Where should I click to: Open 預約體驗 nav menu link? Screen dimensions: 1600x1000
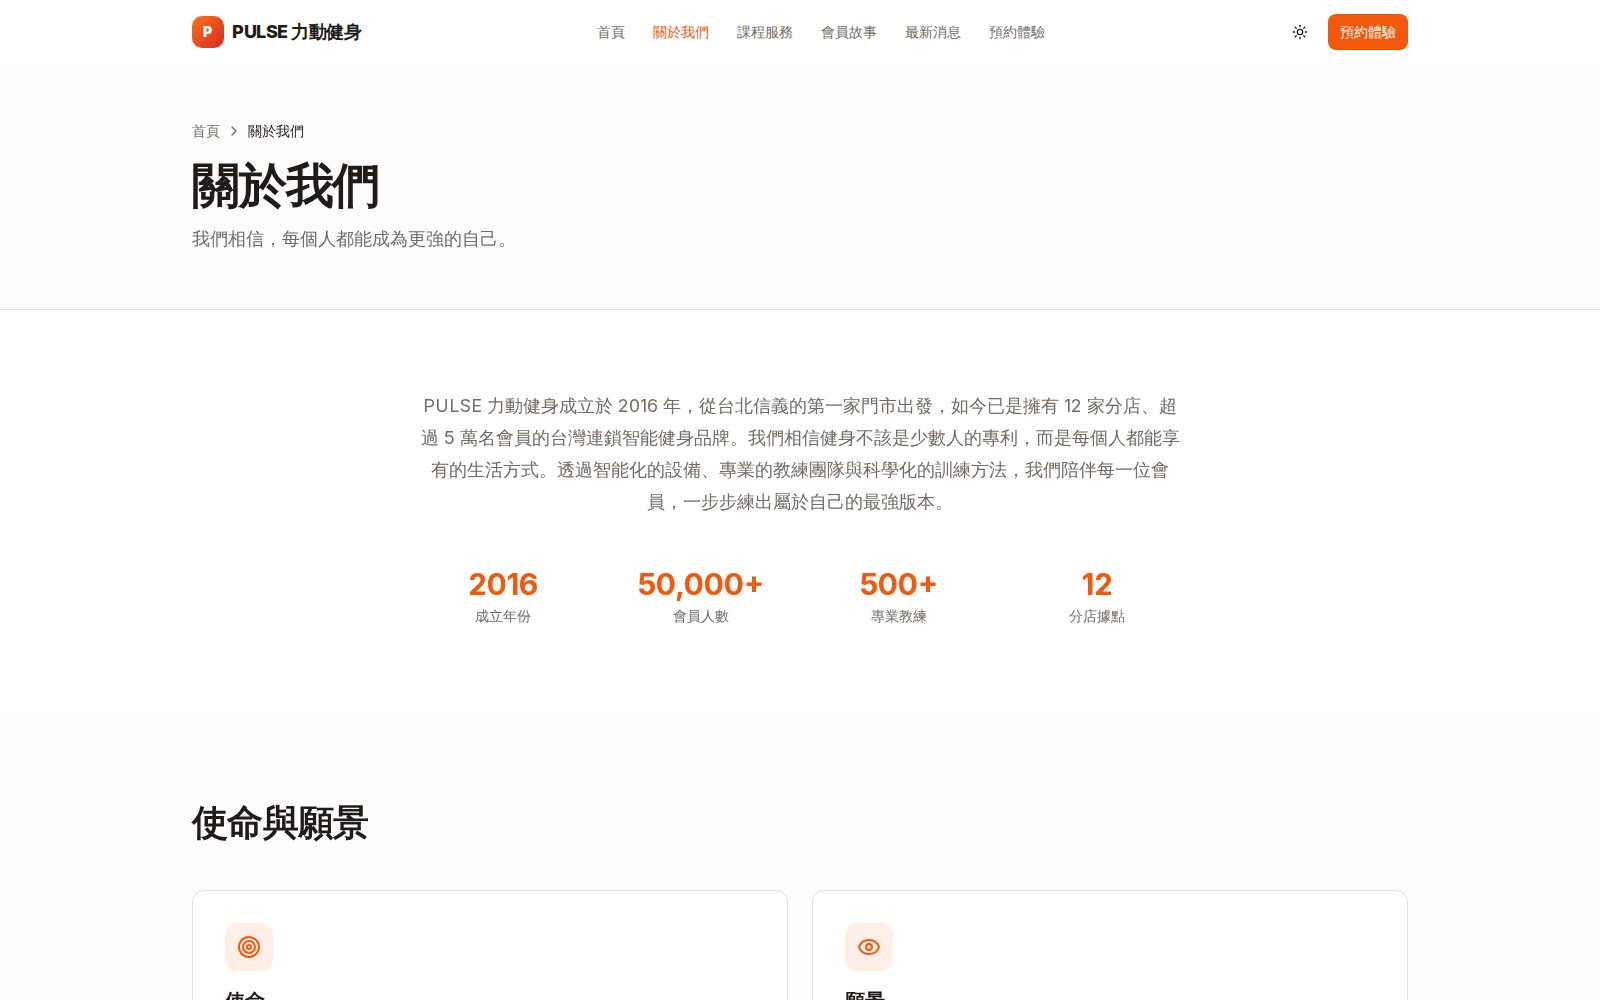click(1017, 32)
